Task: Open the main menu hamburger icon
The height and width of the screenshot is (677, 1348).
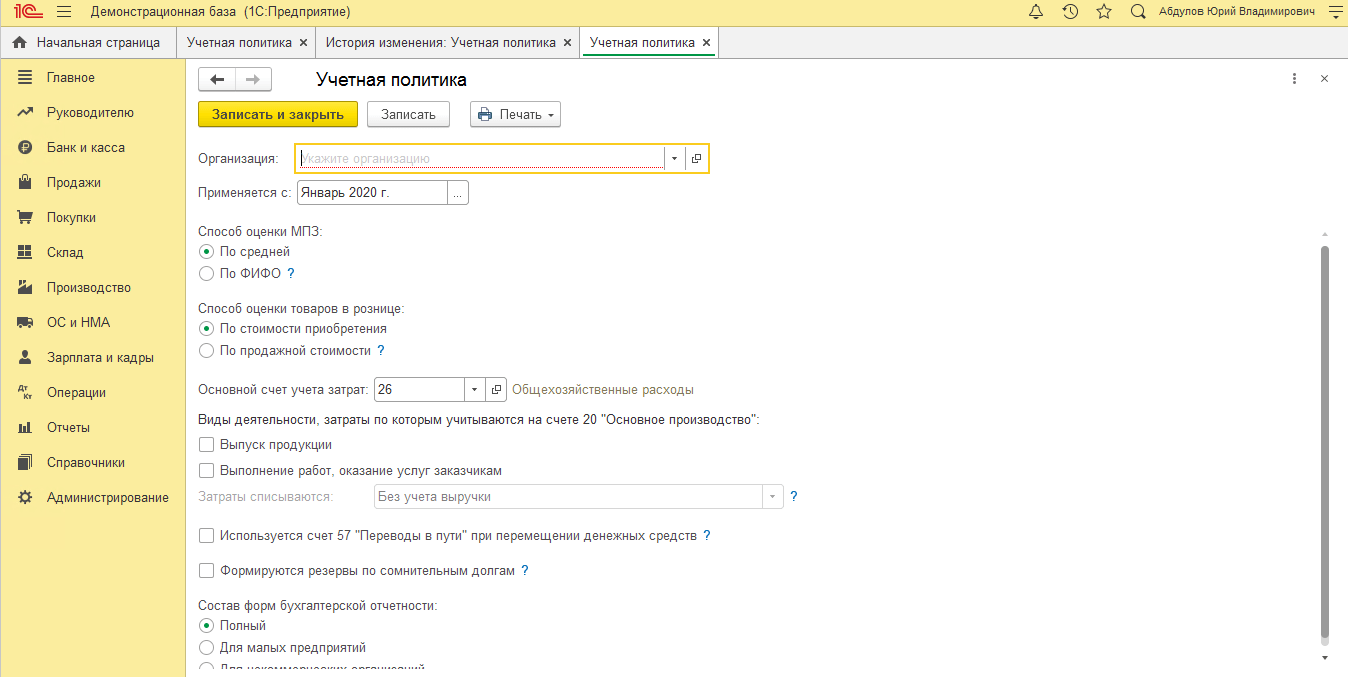Action: [x=64, y=12]
